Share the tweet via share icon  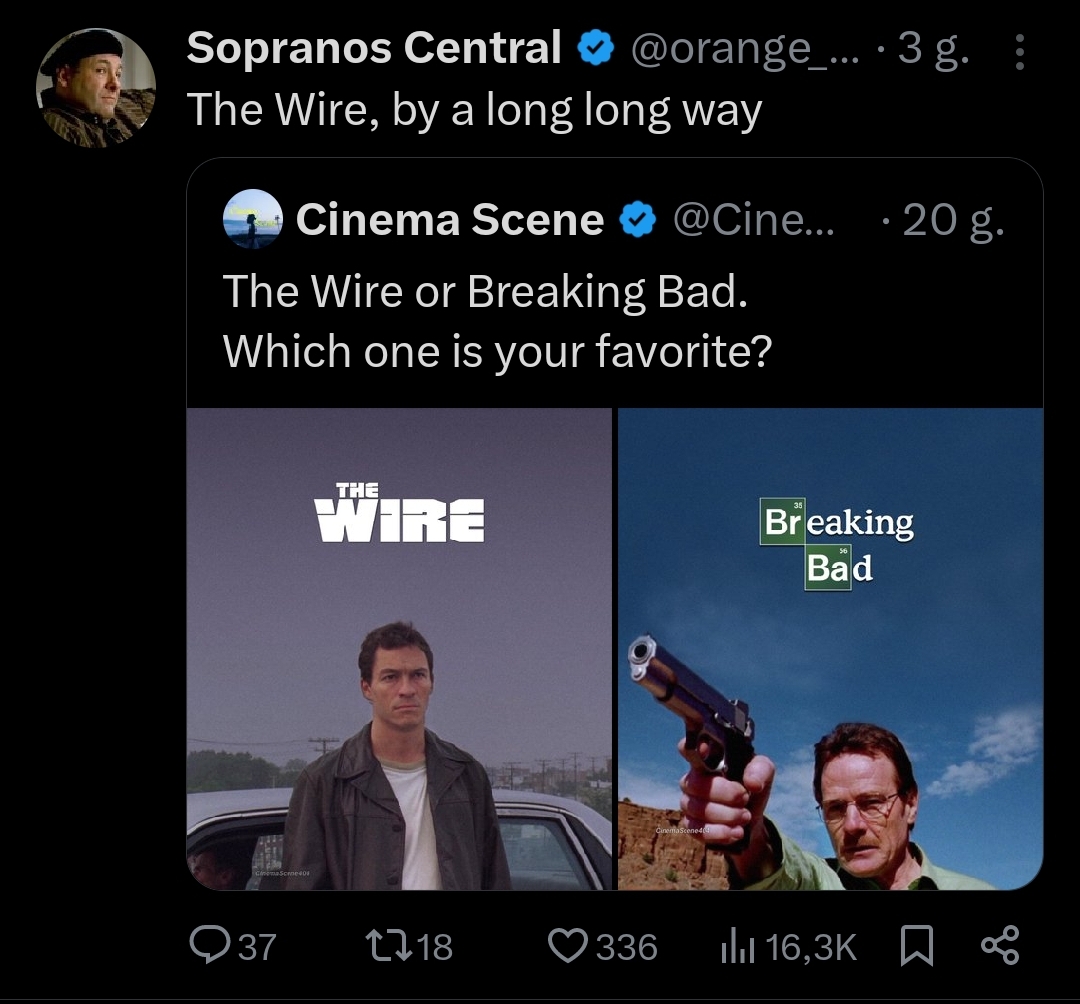(1000, 946)
